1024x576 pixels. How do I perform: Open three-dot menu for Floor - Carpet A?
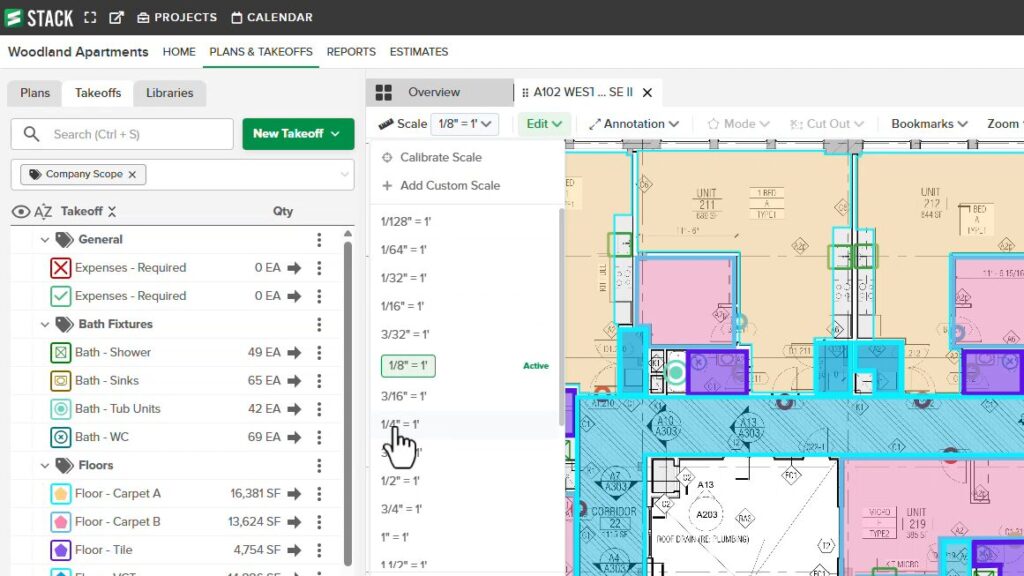point(319,493)
